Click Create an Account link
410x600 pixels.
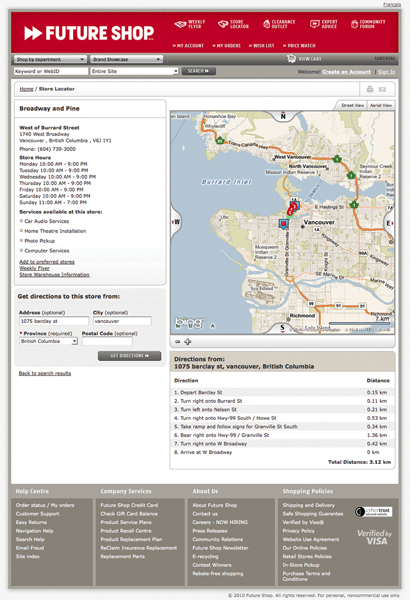click(x=346, y=72)
